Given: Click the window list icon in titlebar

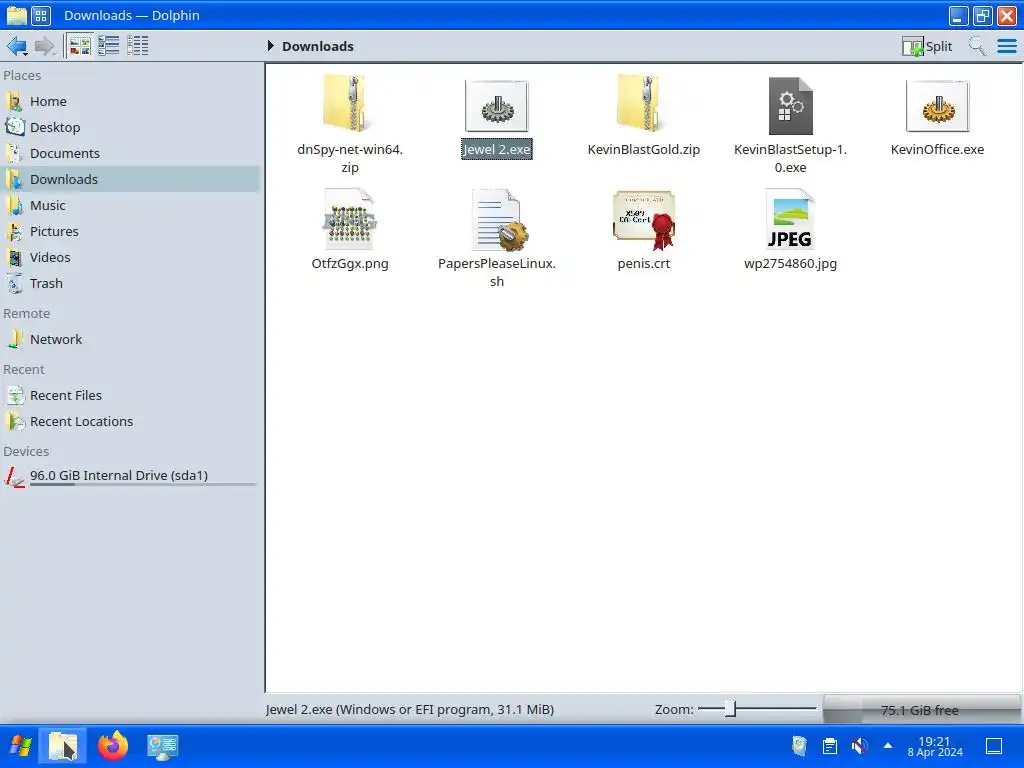Looking at the screenshot, I should click(x=40, y=15).
